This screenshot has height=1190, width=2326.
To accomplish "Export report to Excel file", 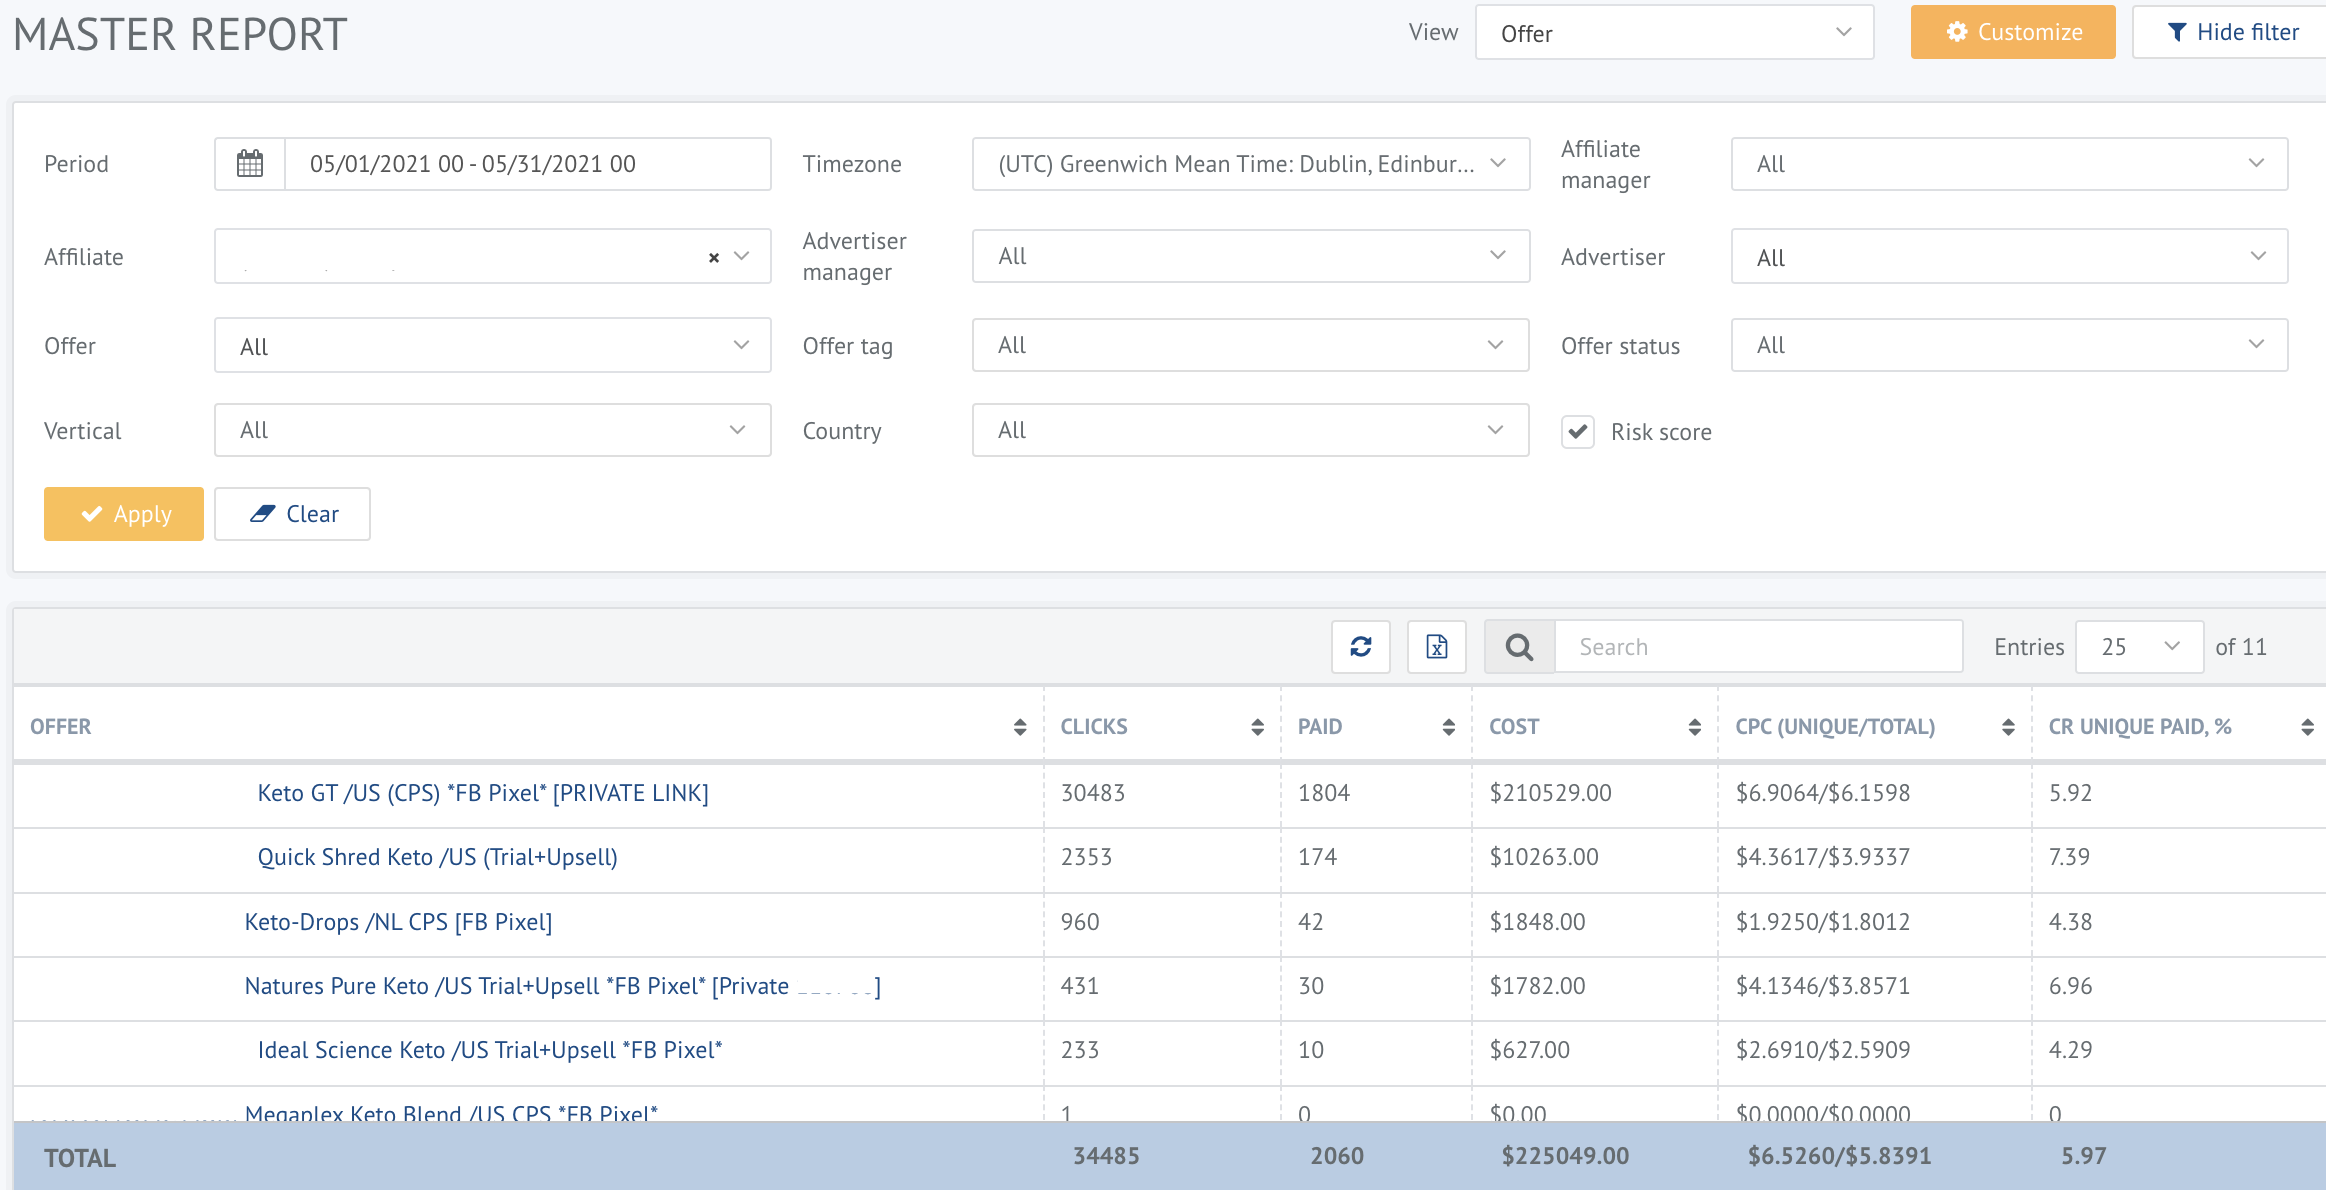I will tap(1437, 647).
